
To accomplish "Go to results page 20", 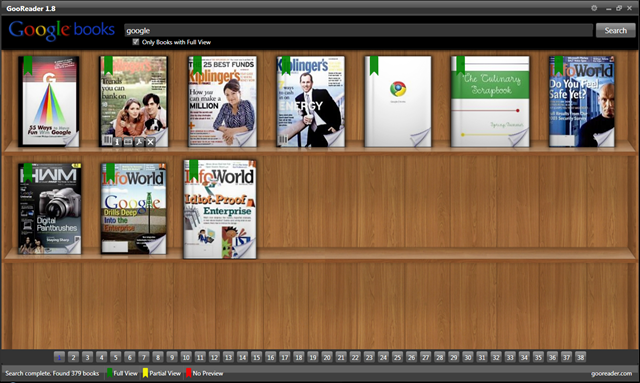I will (327, 357).
